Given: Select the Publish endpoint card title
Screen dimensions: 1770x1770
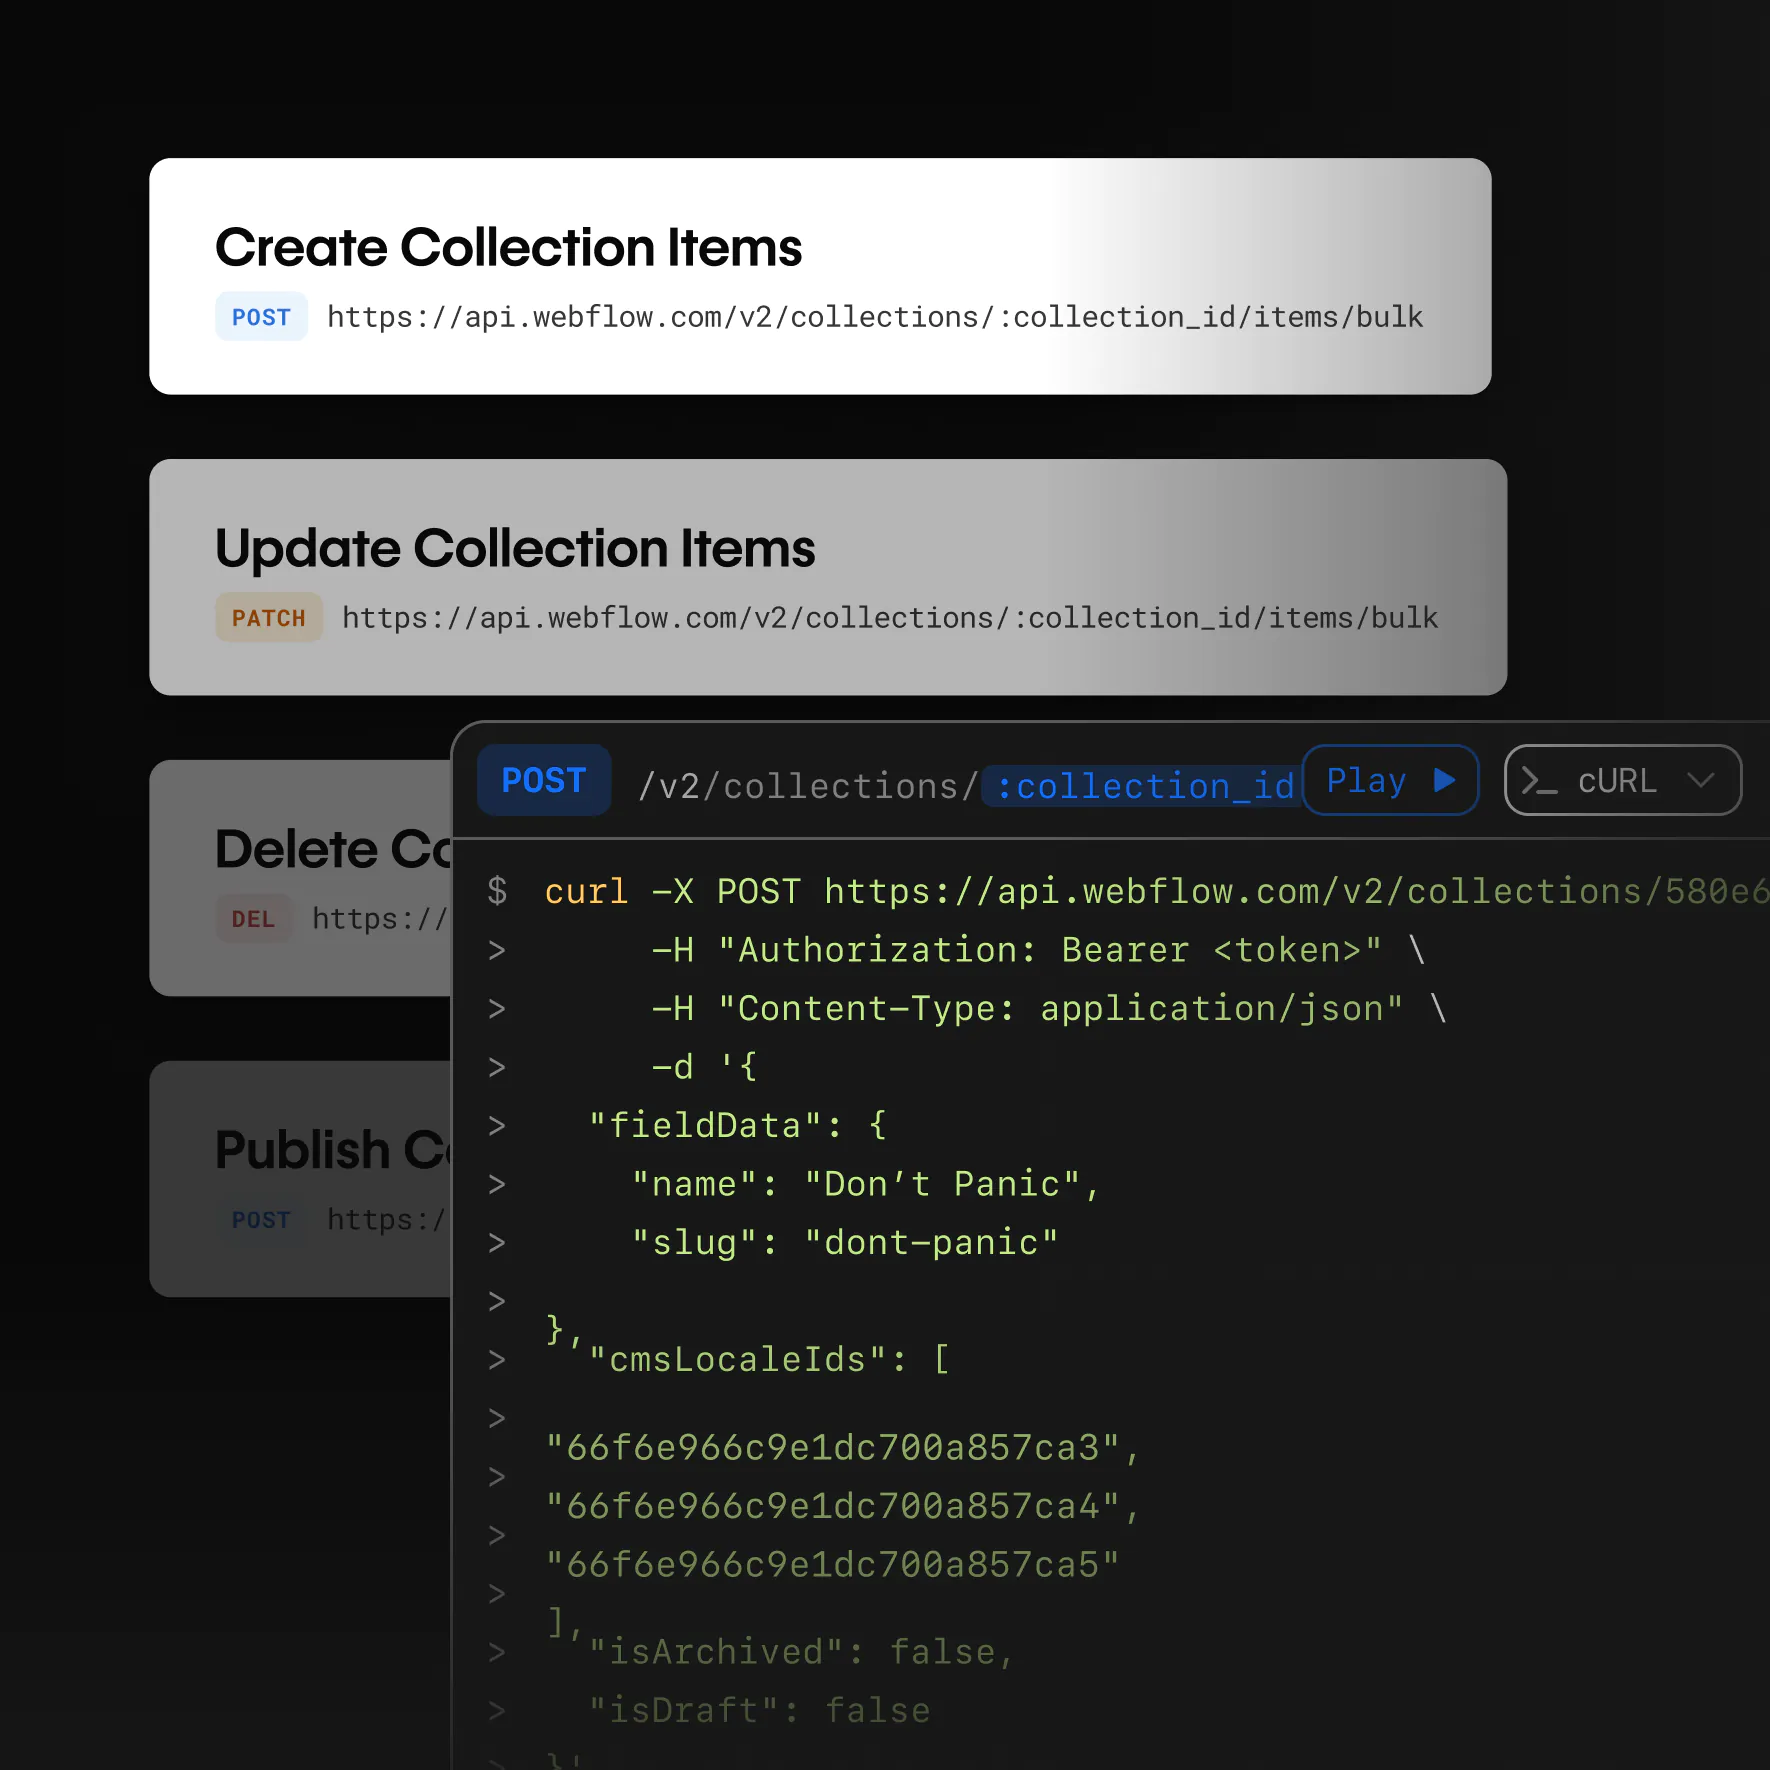Looking at the screenshot, I should point(332,1150).
